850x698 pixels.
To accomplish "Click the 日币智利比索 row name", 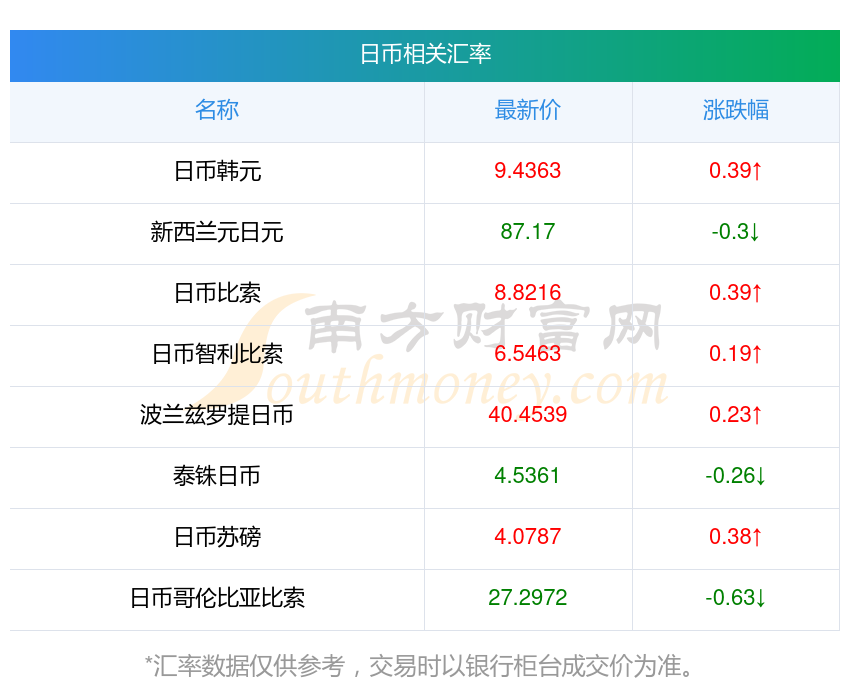I will tap(217, 354).
